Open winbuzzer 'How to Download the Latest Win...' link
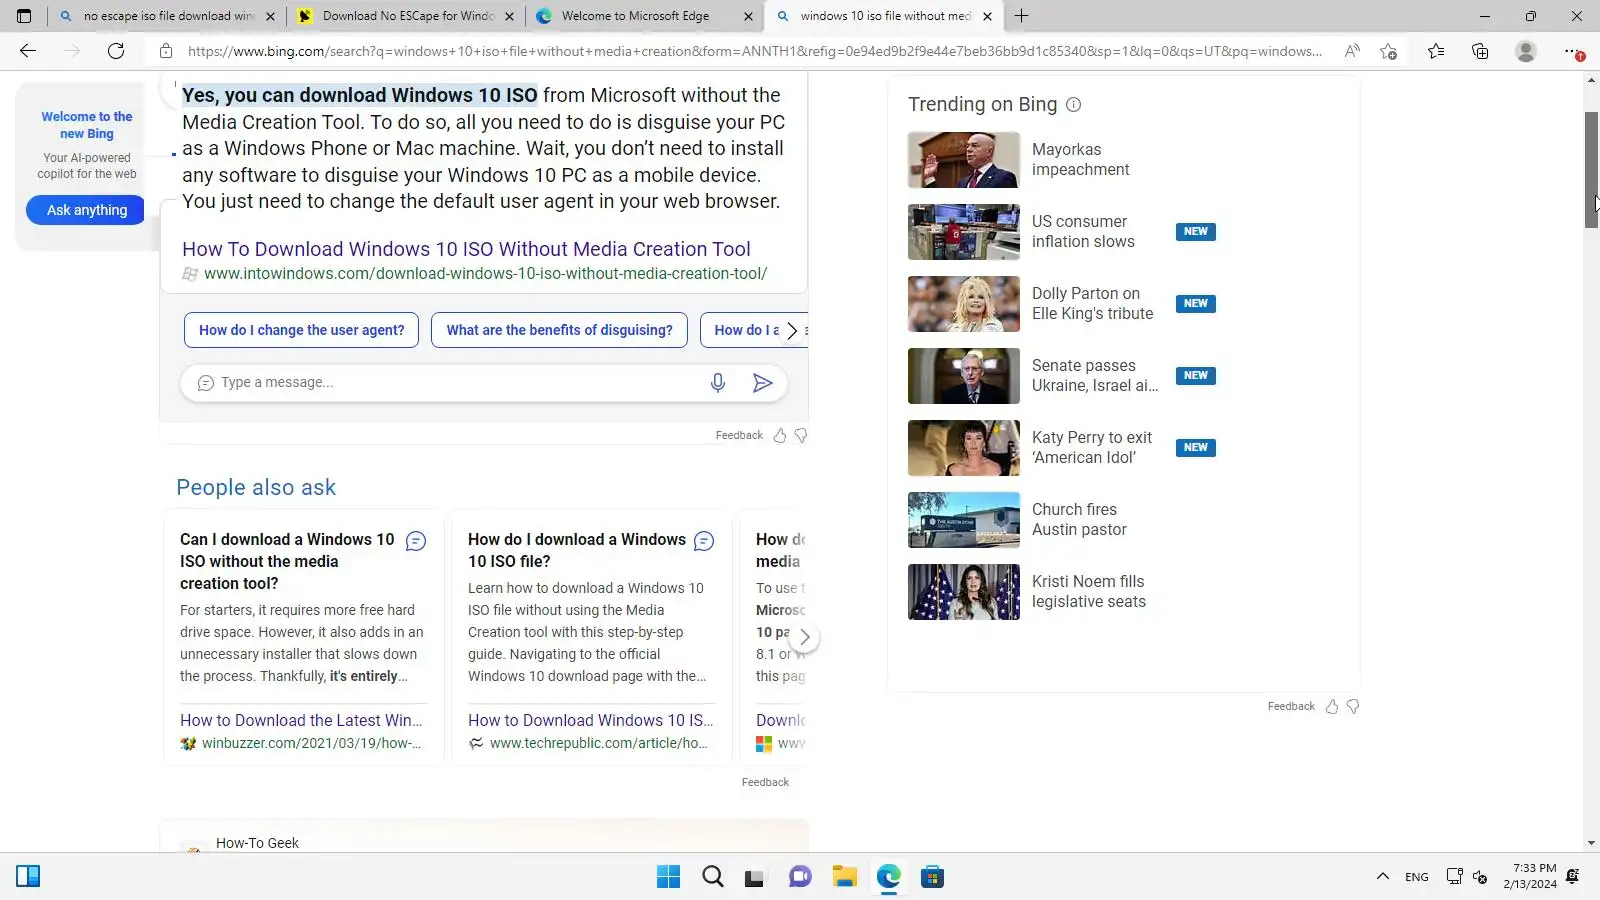Image resolution: width=1600 pixels, height=900 pixels. [301, 720]
